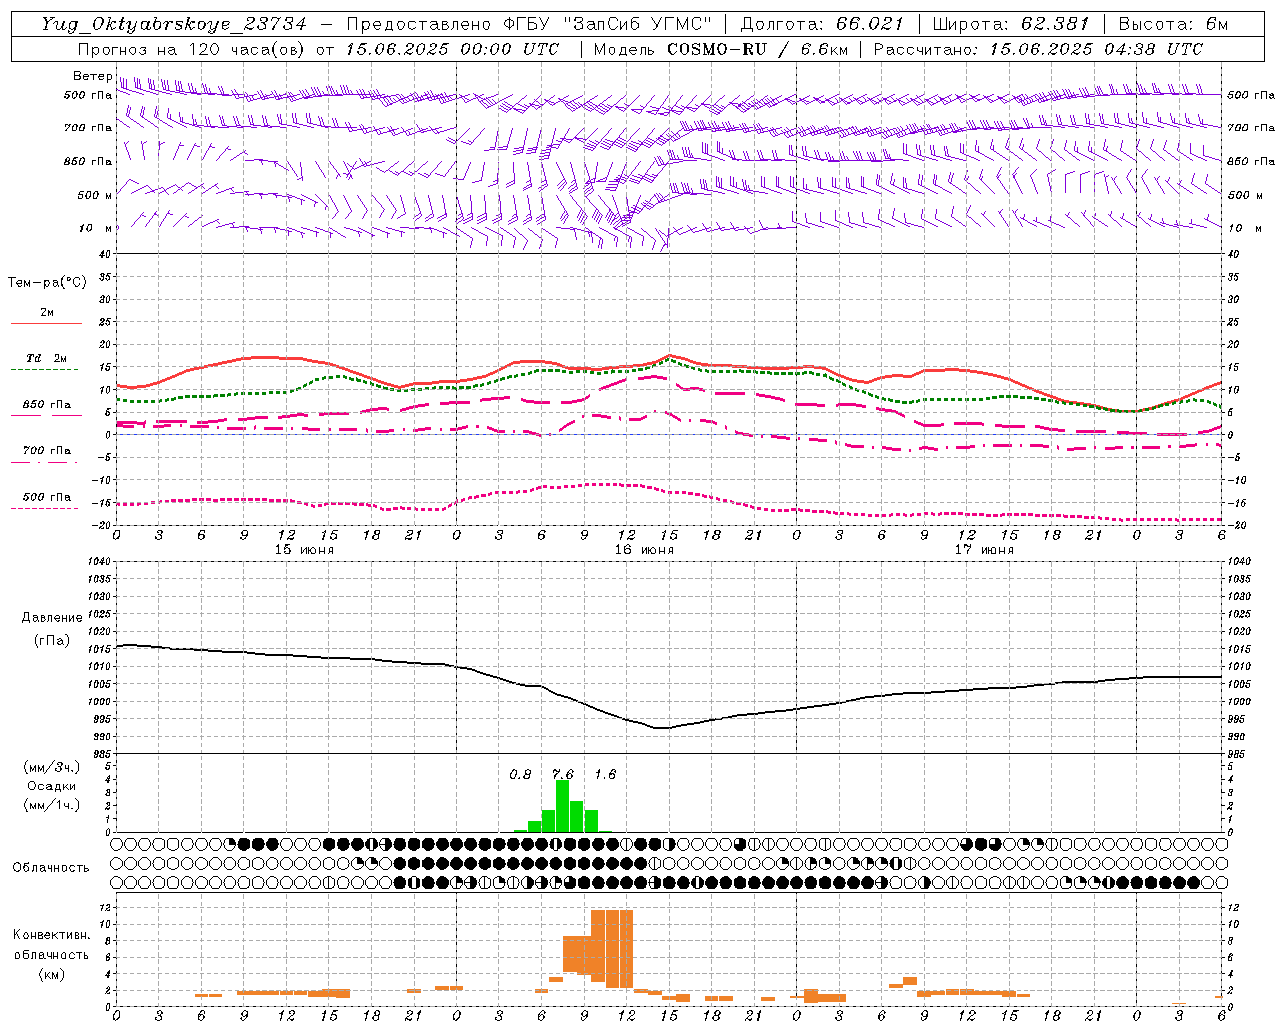Select the text Предоставлено ФГБУ "ЗапСиб УГМС"

[x=529, y=24]
